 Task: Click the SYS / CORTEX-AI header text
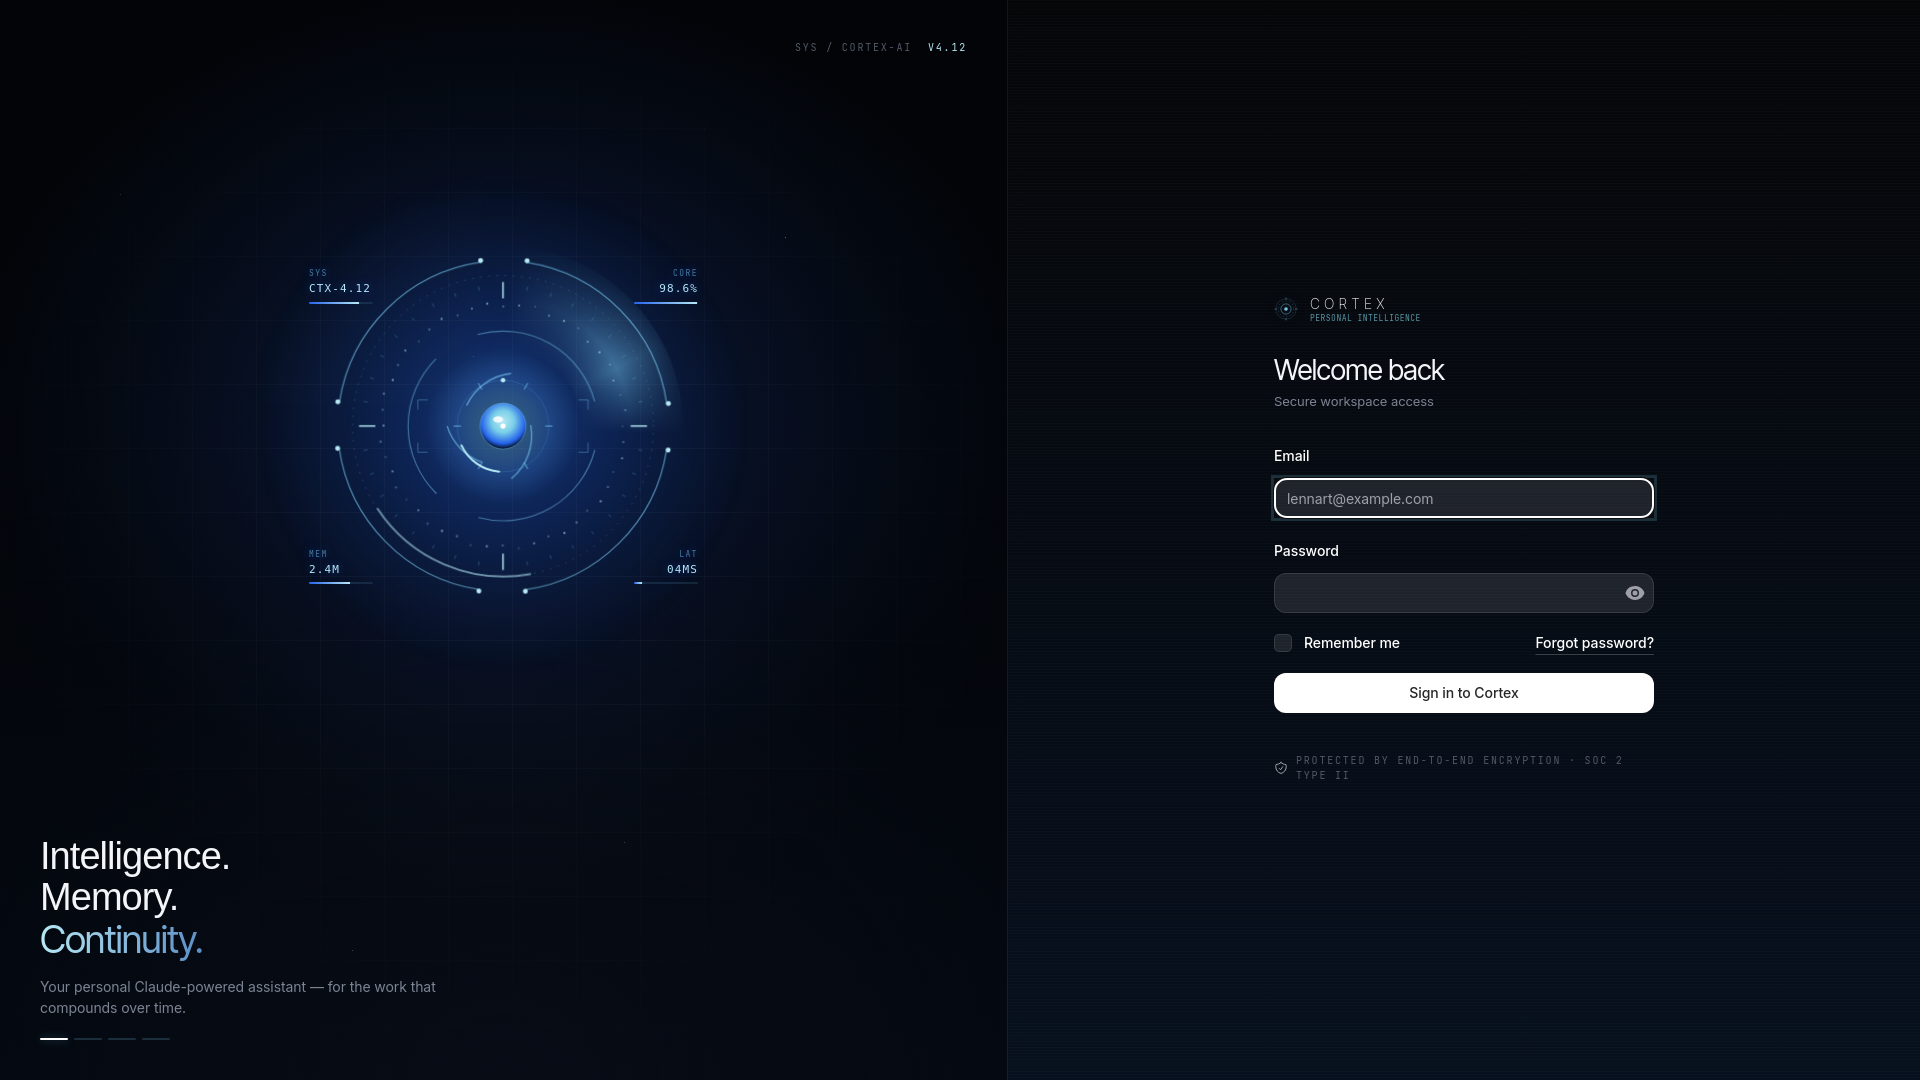853,47
